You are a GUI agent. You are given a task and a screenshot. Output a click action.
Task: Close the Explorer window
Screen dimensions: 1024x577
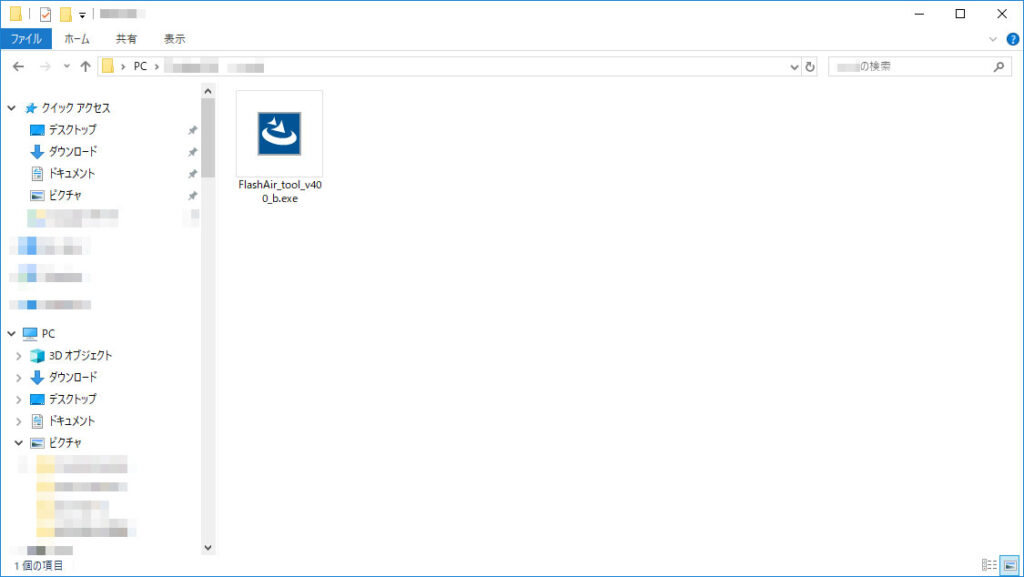[1002, 14]
